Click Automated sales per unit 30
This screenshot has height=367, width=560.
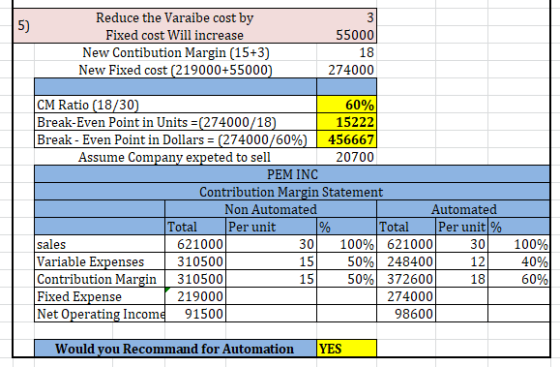462,244
